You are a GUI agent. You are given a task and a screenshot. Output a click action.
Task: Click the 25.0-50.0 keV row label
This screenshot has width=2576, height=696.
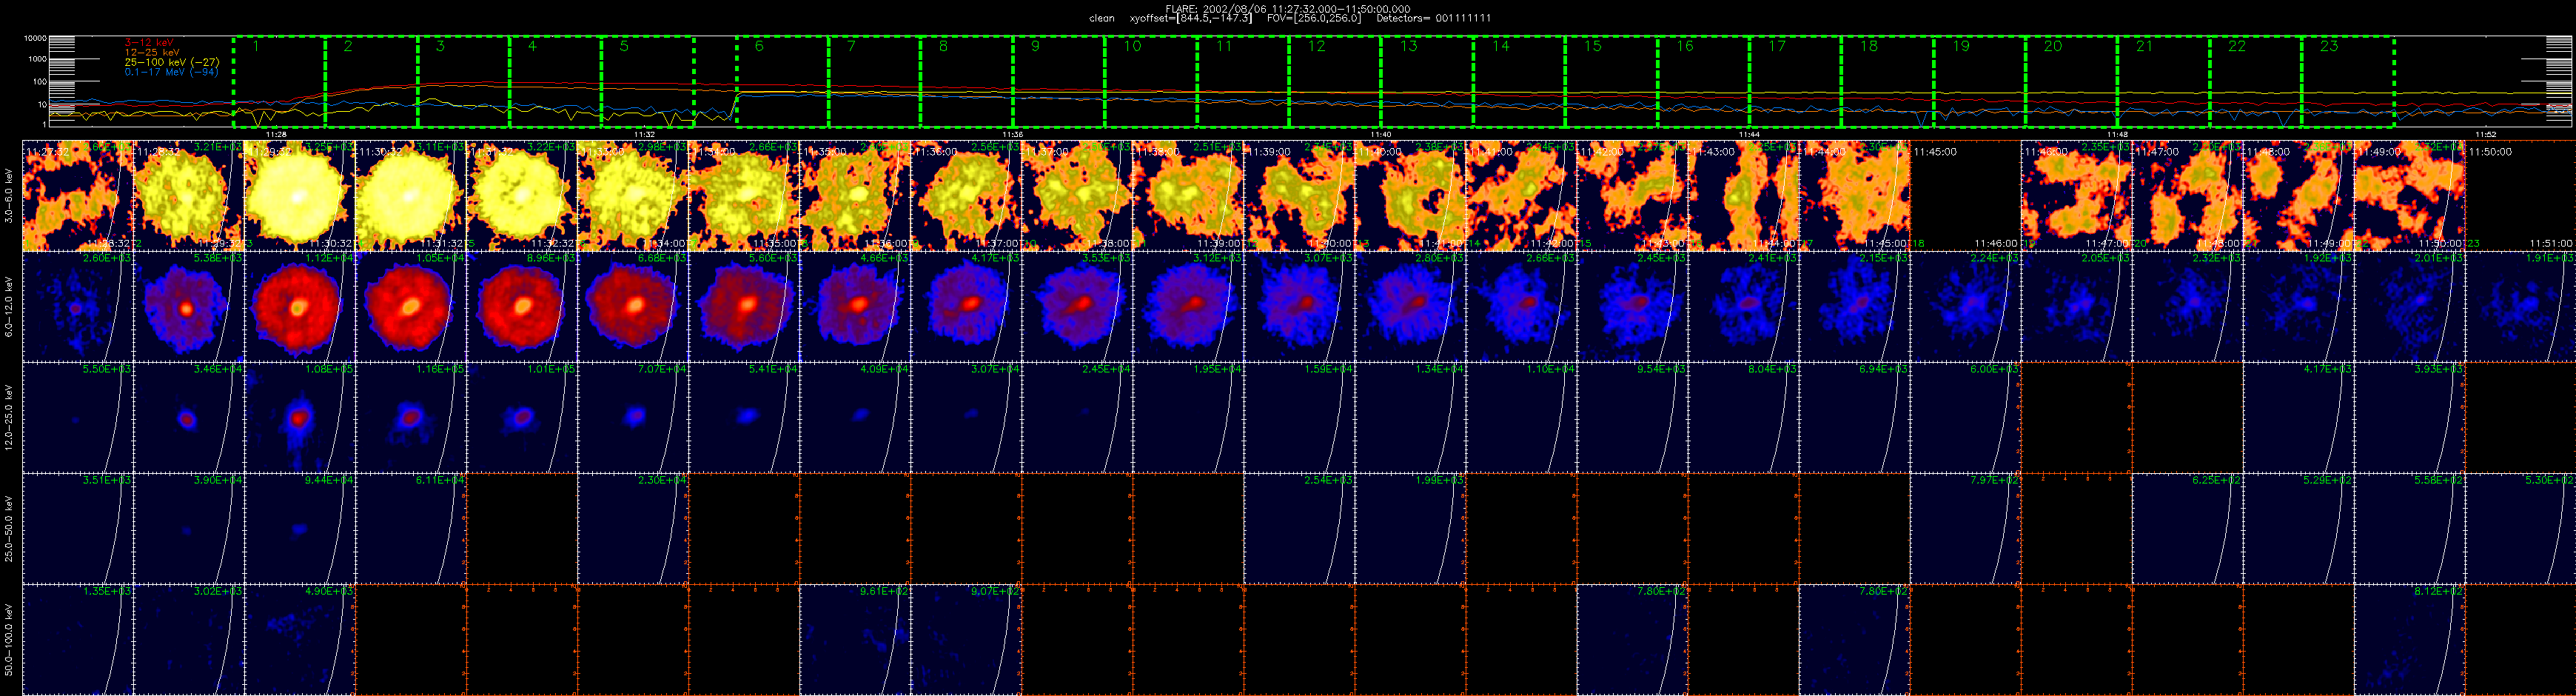point(10,529)
